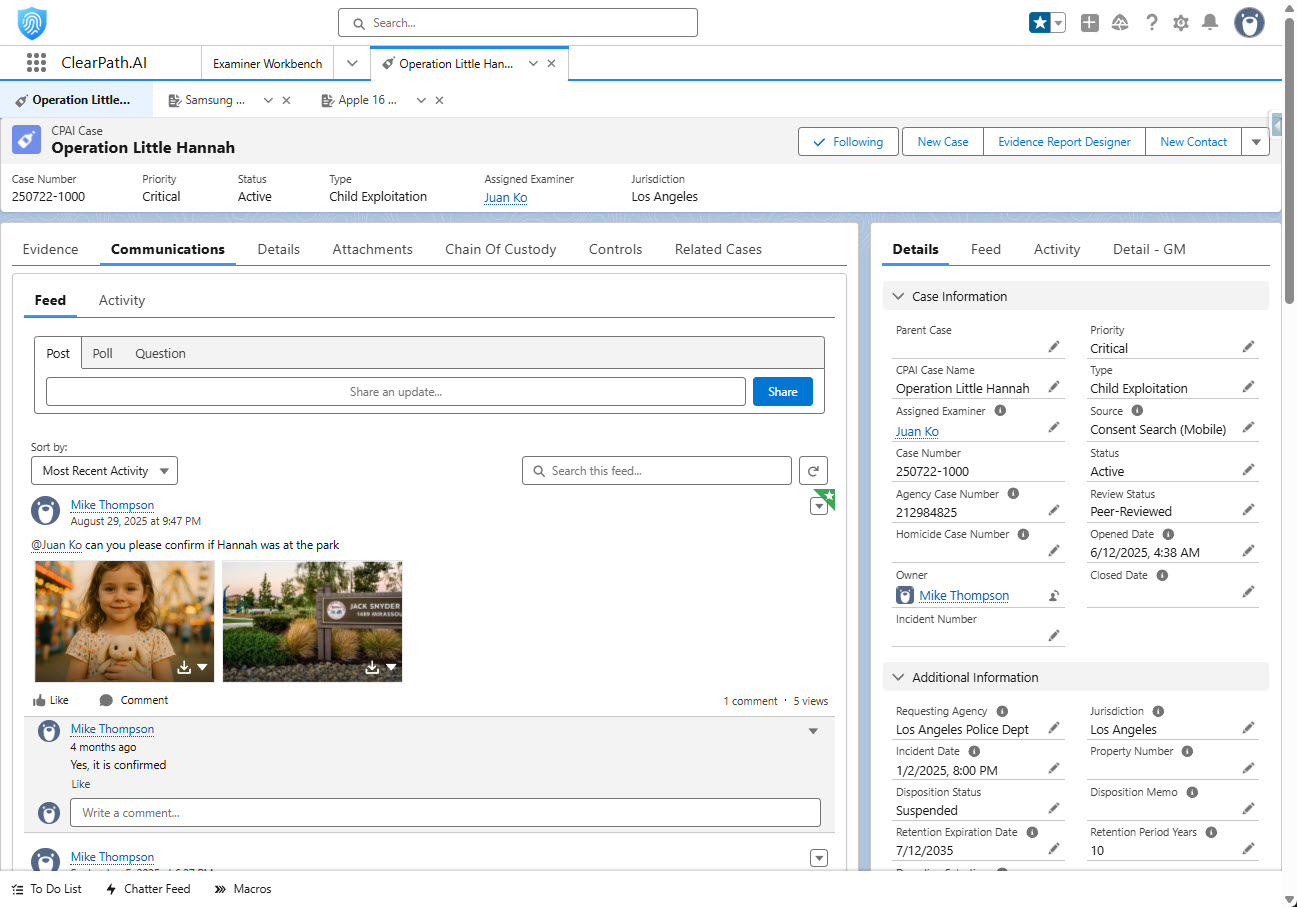
Task: Select the Poll tab in publisher
Action: (x=102, y=353)
